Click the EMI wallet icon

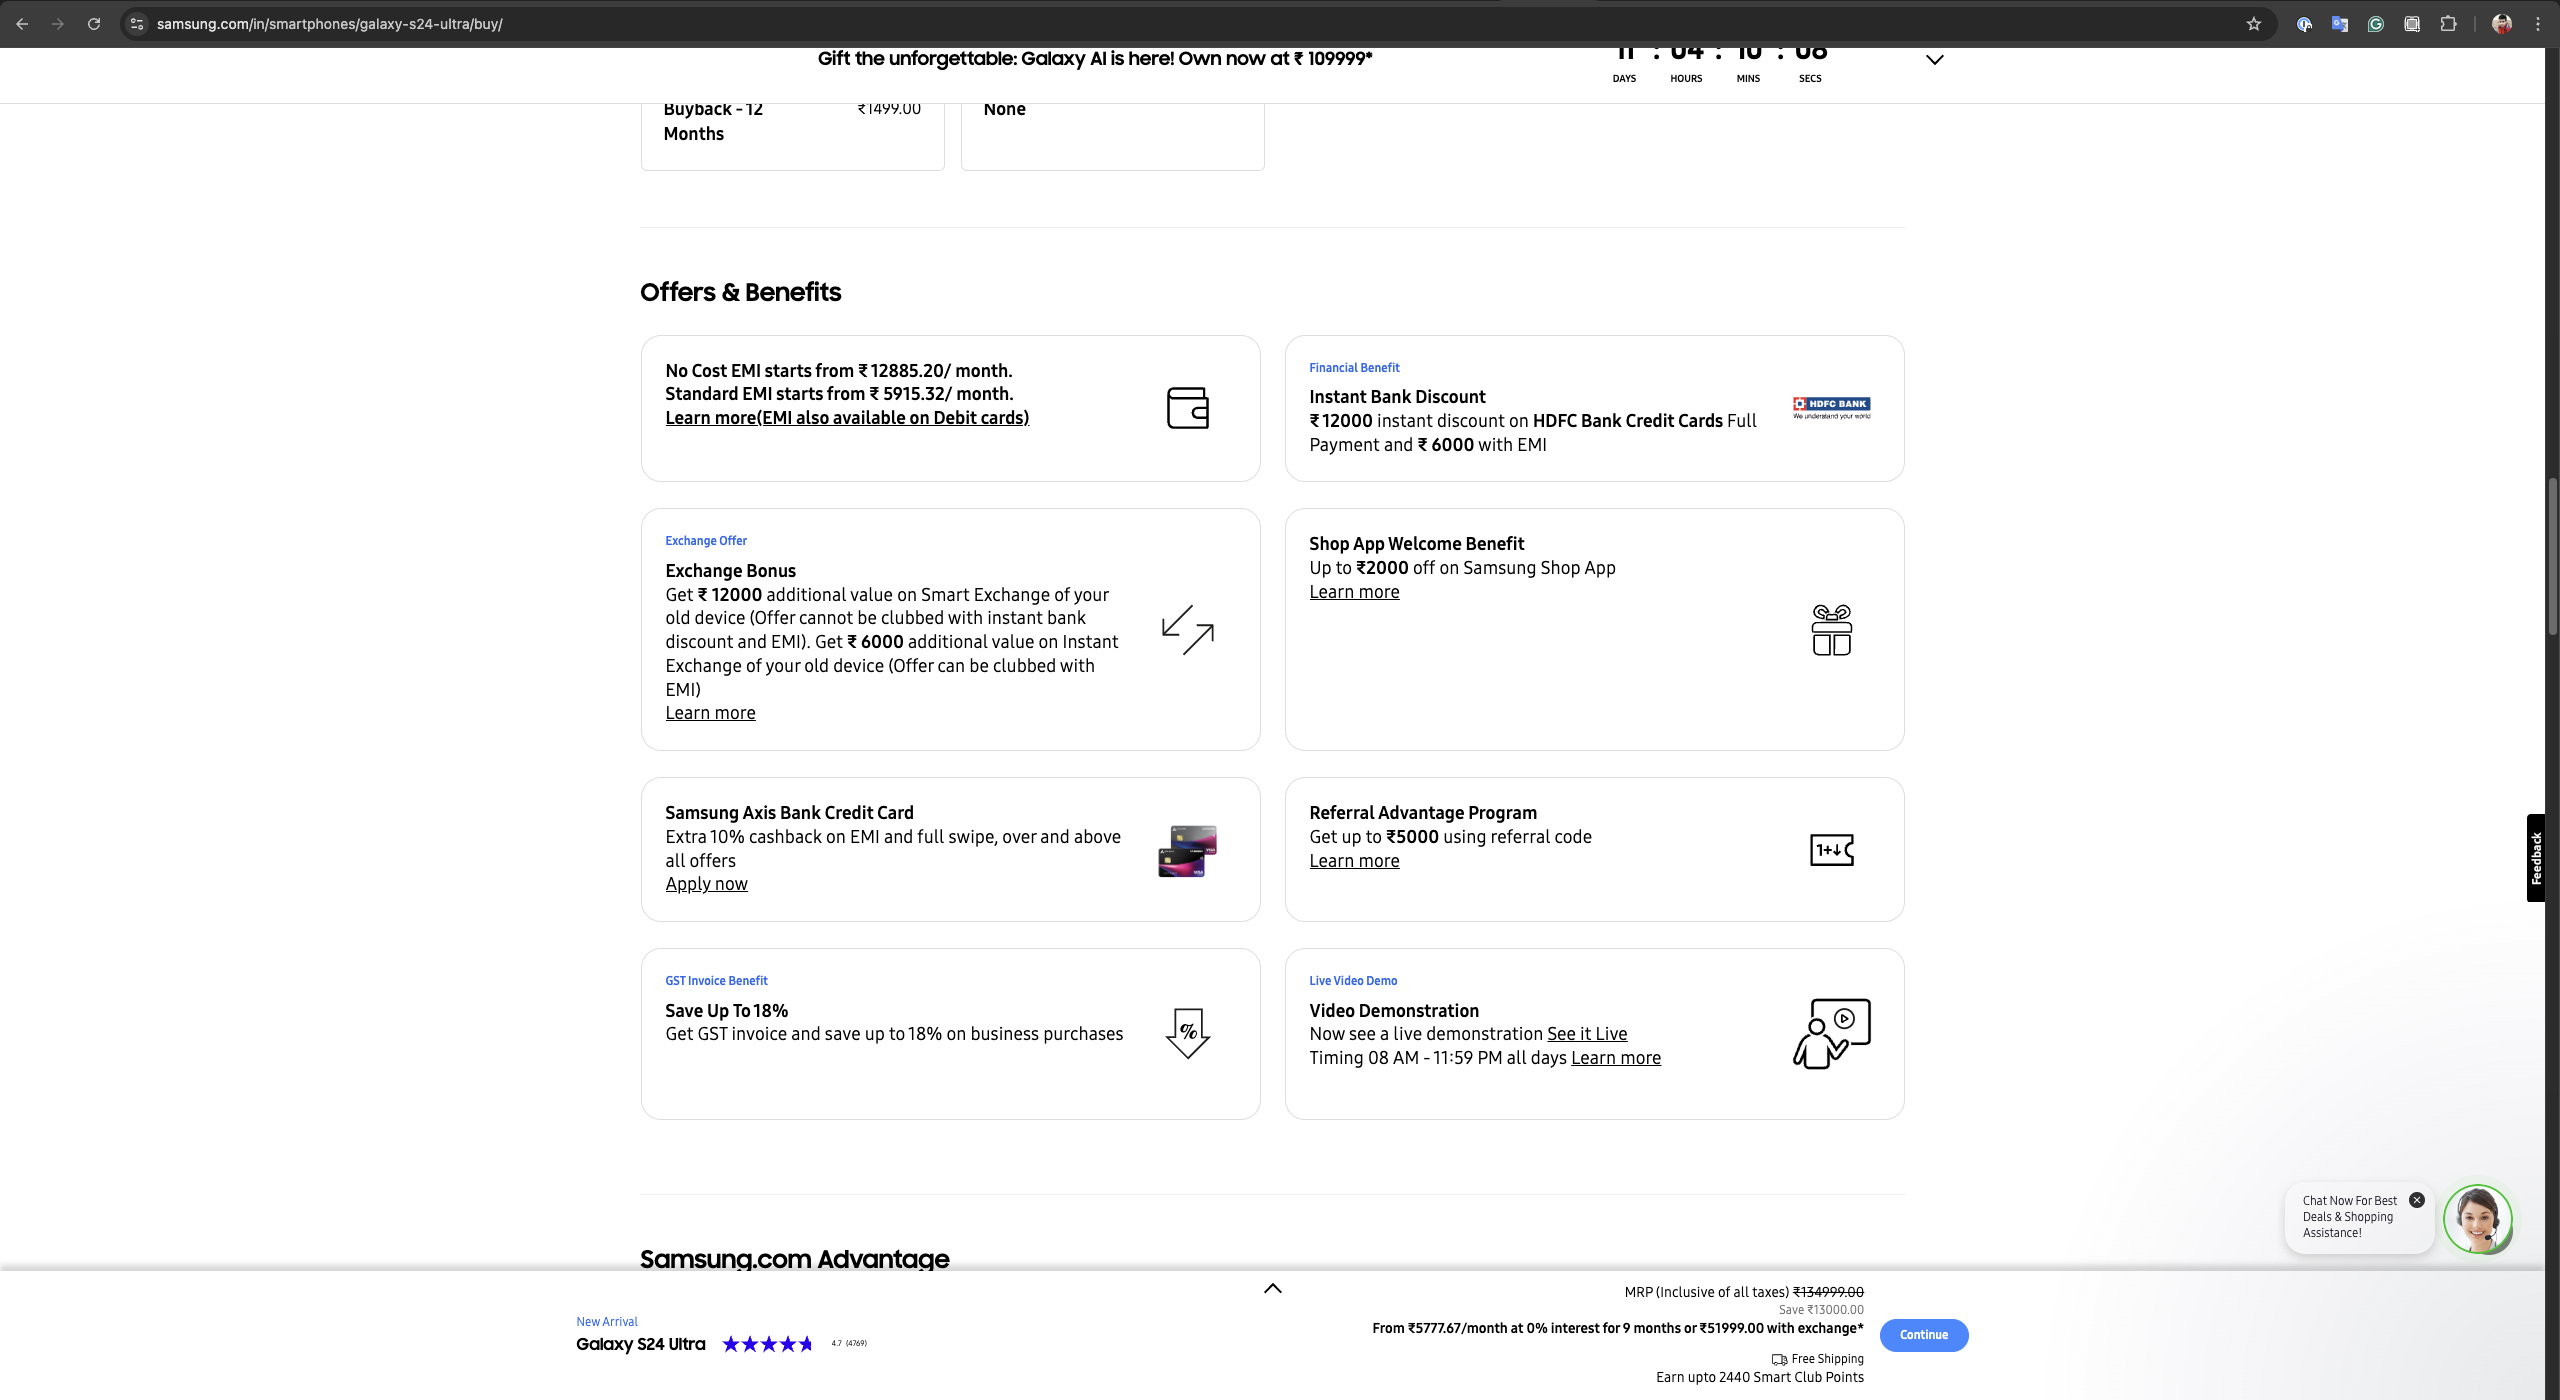(x=1187, y=408)
